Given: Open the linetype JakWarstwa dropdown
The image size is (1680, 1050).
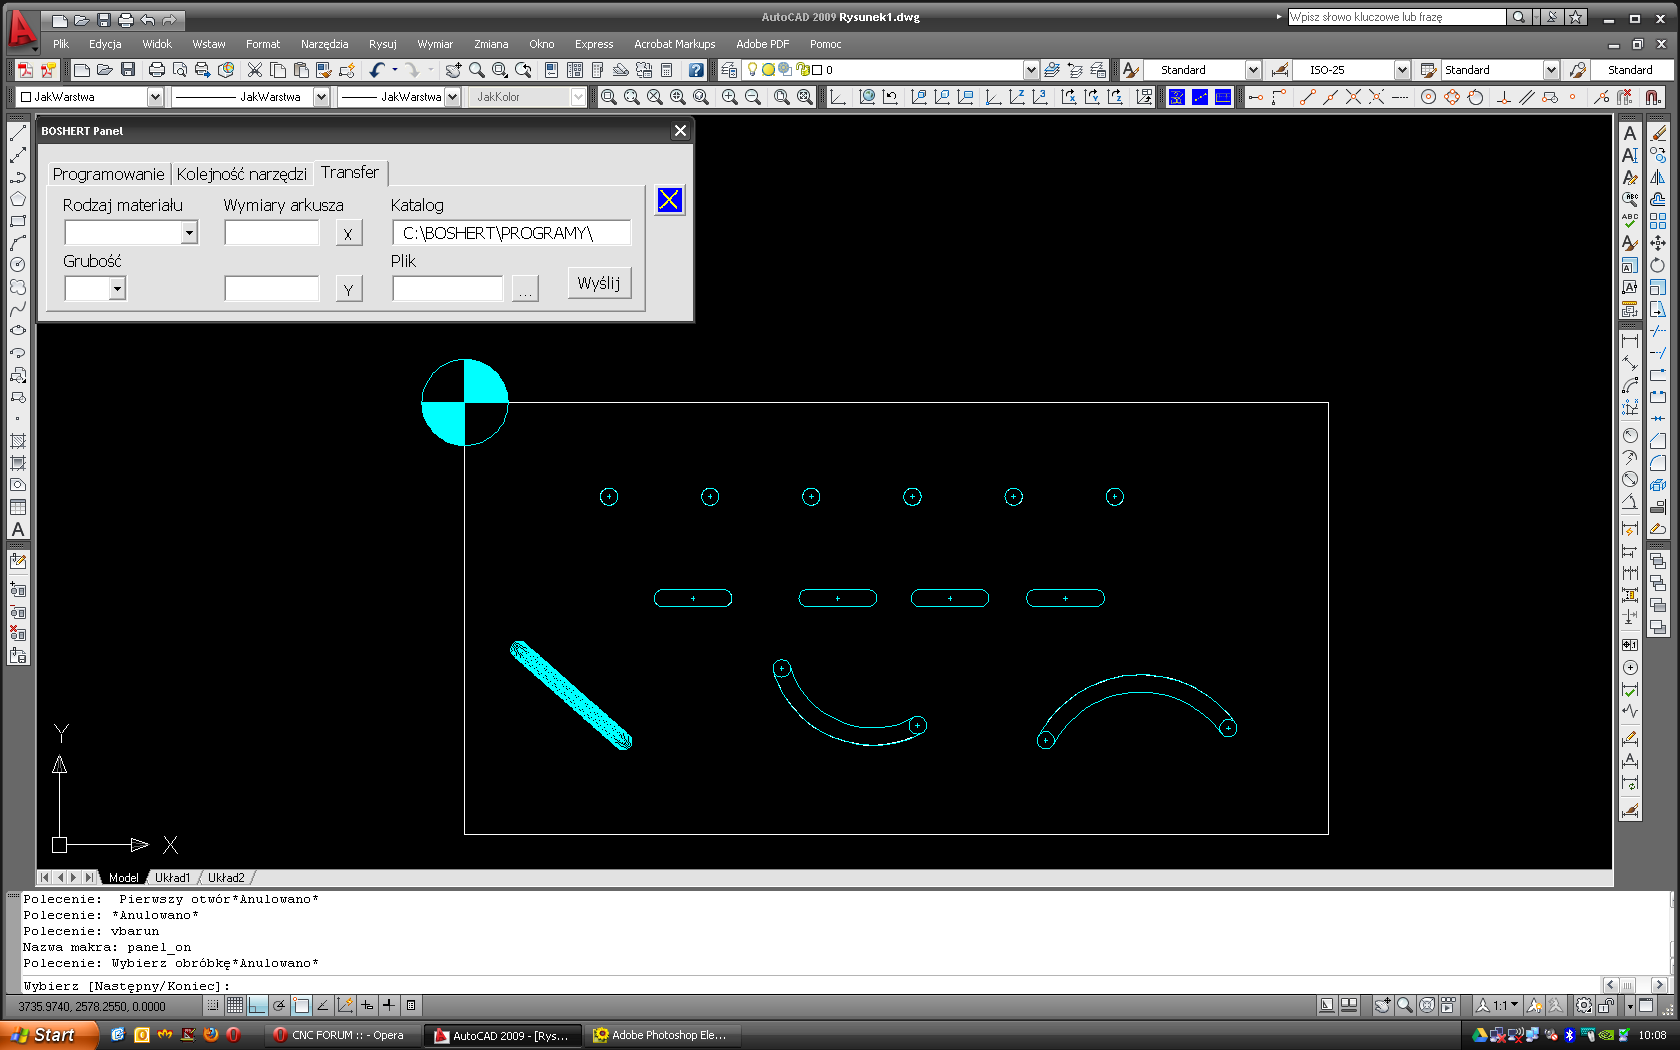Looking at the screenshot, I should pos(321,97).
